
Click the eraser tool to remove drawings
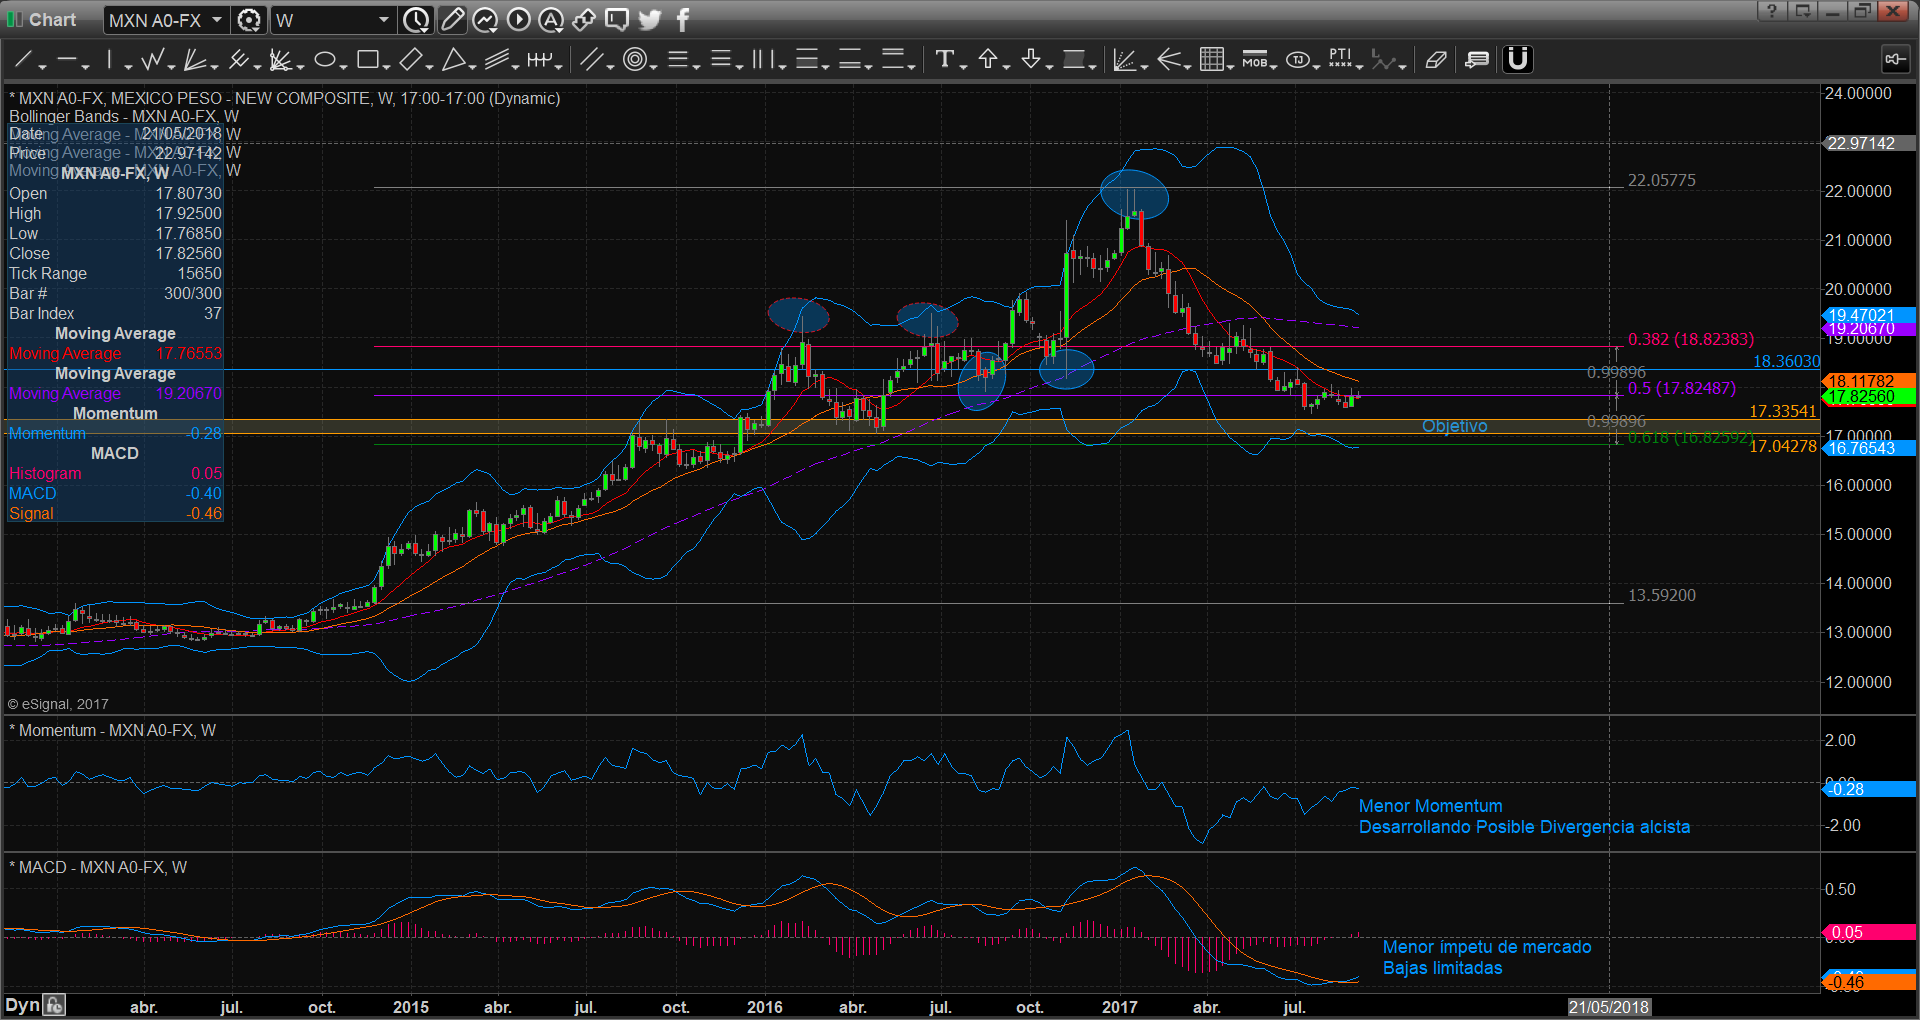[x=1435, y=60]
